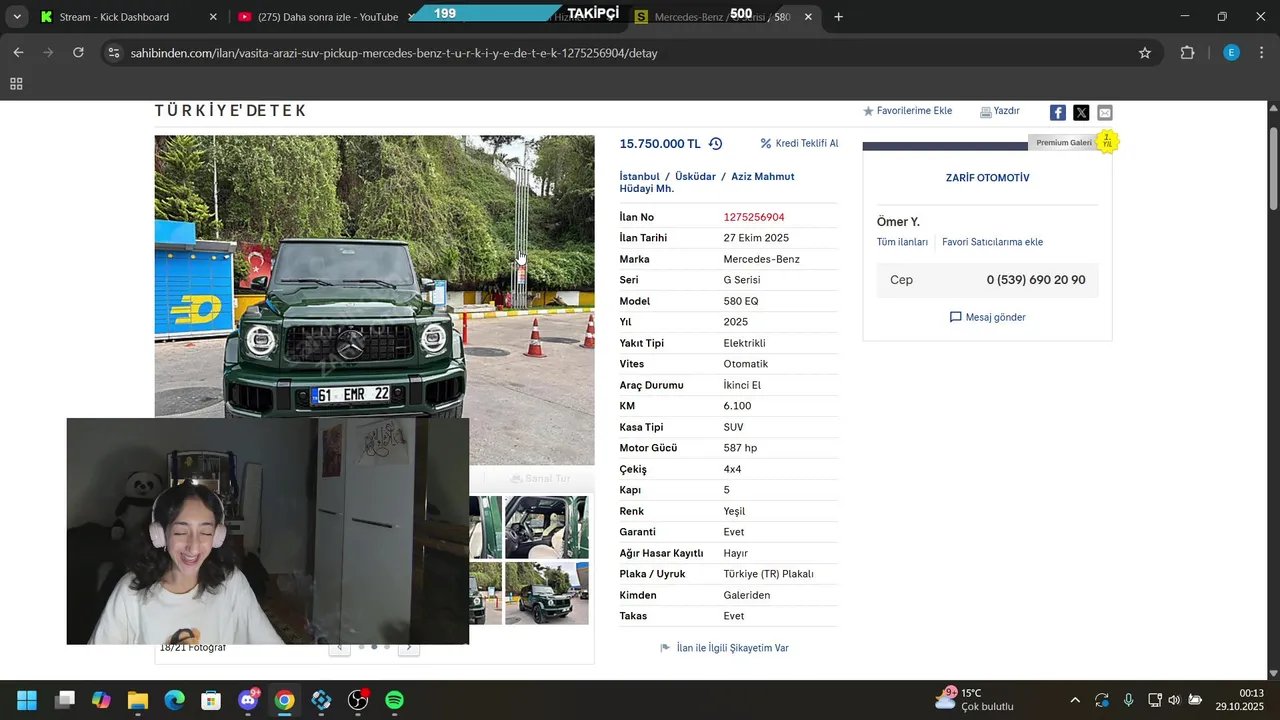The width and height of the screenshot is (1280, 720).
Task: Open Chrome profile avatar E
Action: coord(1232,53)
